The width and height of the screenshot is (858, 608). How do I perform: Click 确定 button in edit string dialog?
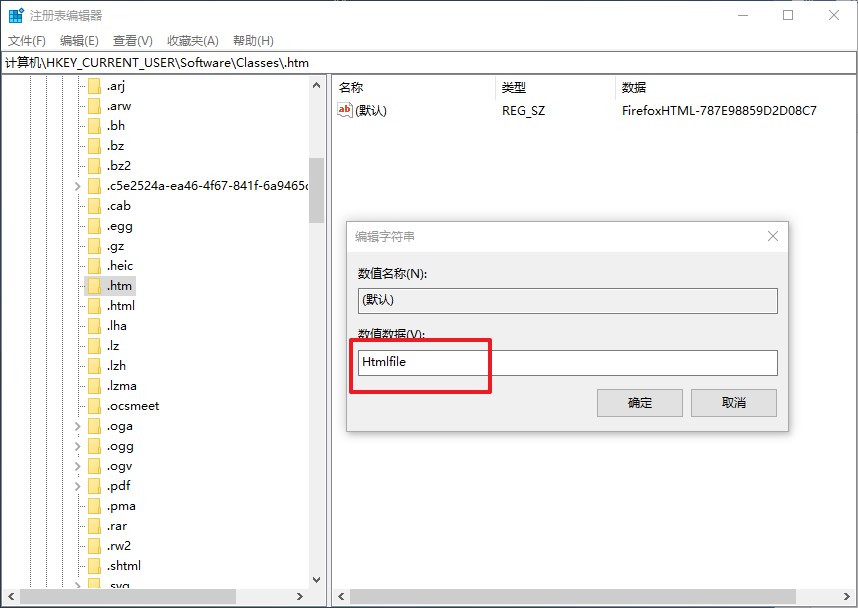pyautogui.click(x=640, y=403)
